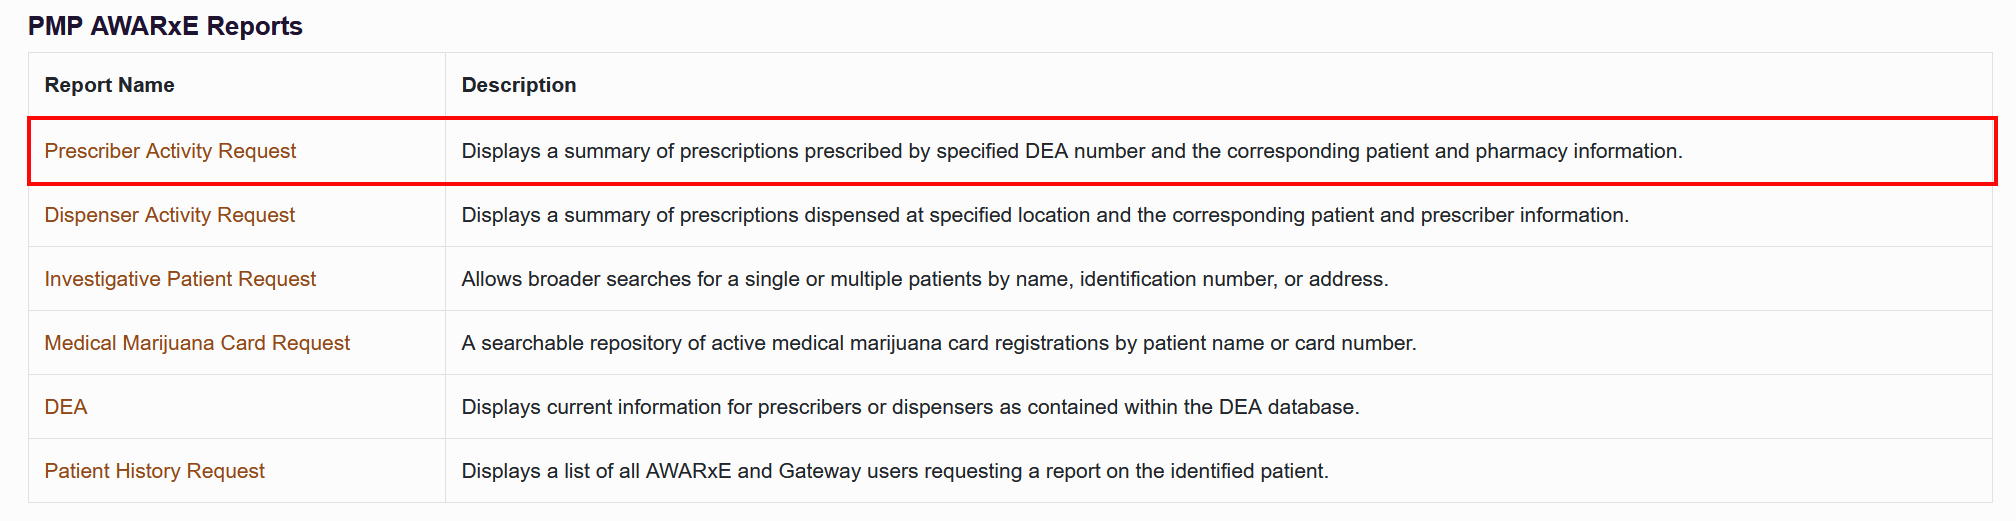The height and width of the screenshot is (521, 2016).
Task: Click the Description column header
Action: click(x=519, y=85)
